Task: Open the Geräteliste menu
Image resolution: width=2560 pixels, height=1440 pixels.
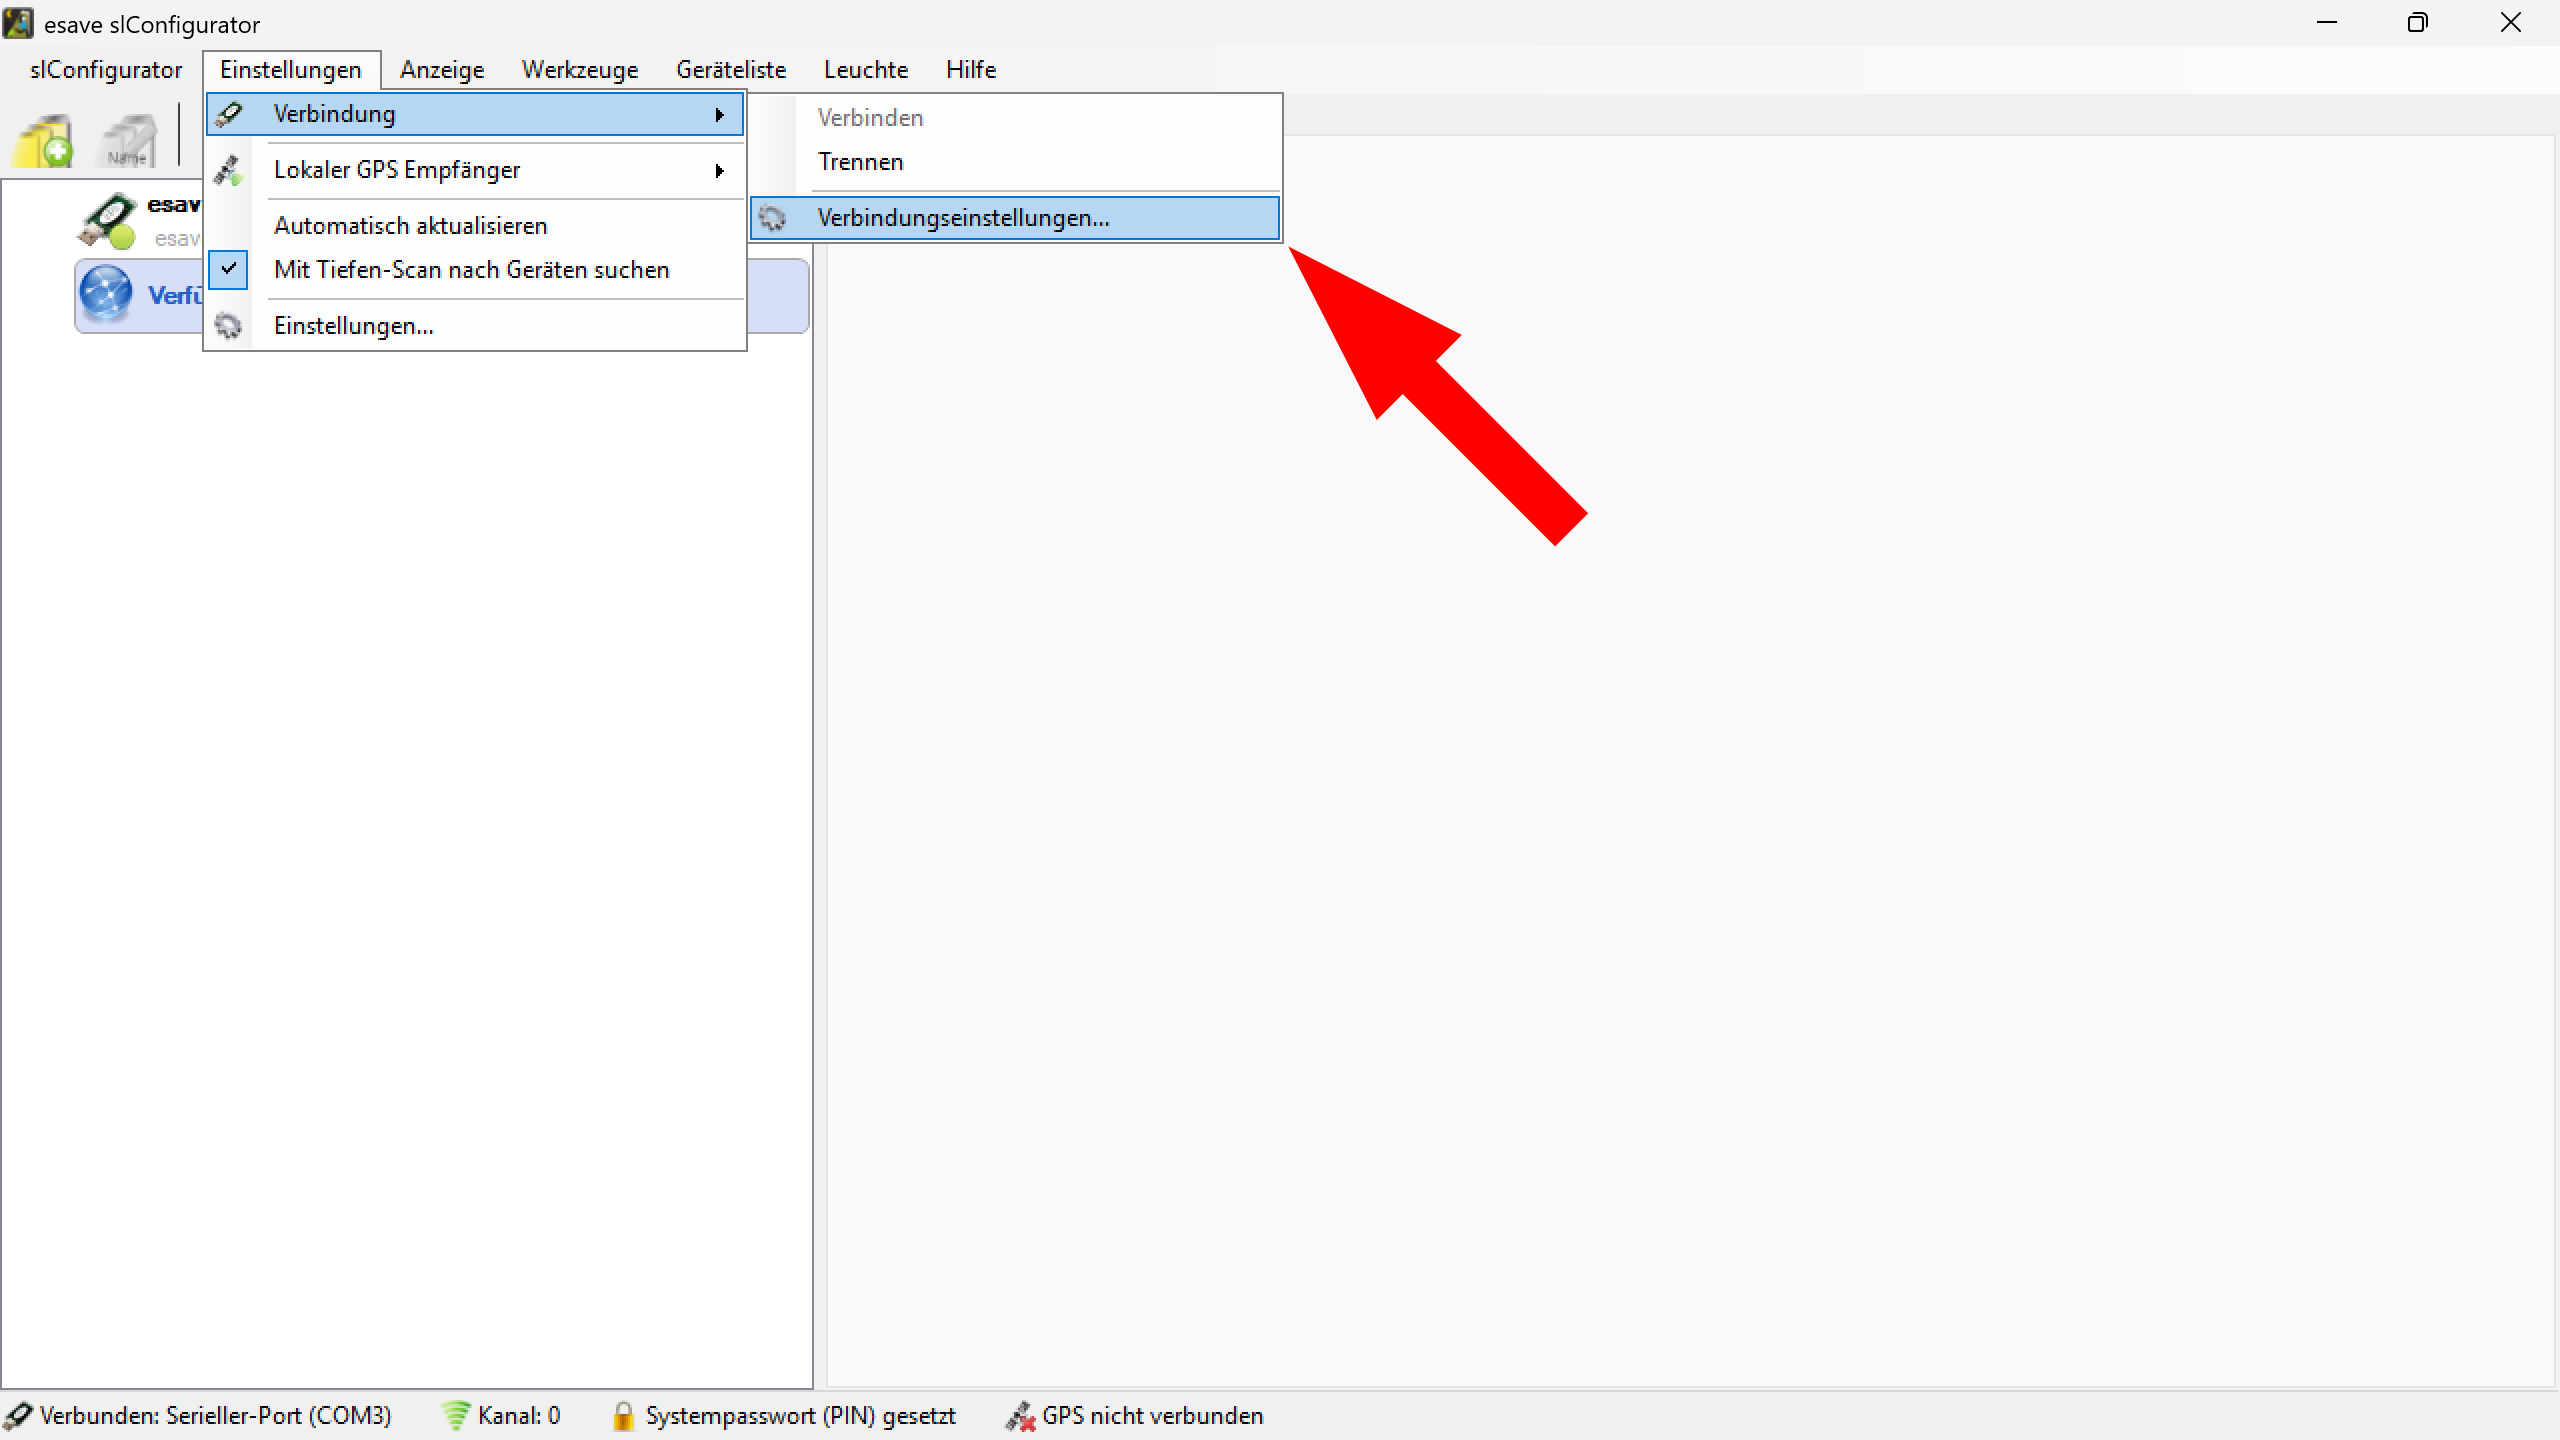Action: [731, 70]
